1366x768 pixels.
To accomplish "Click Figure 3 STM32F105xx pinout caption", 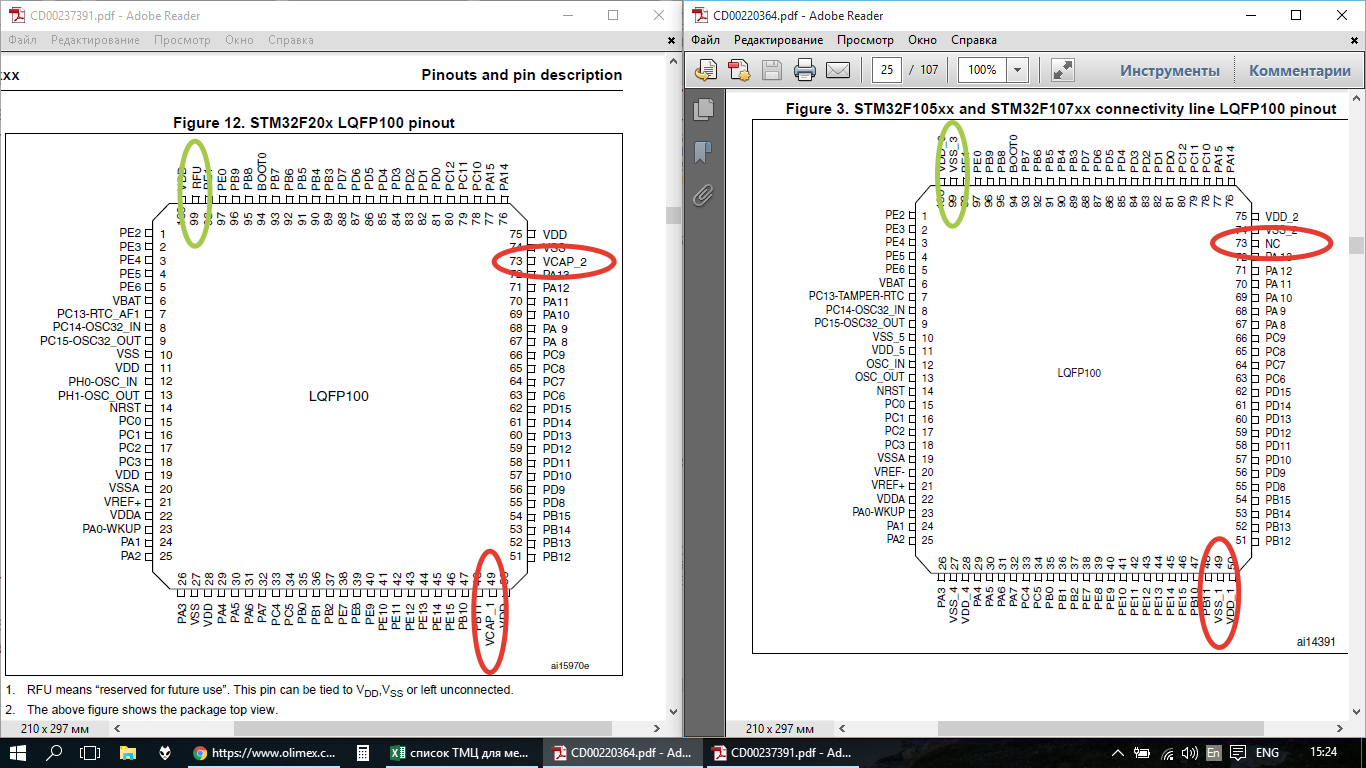I will [x=1061, y=108].
